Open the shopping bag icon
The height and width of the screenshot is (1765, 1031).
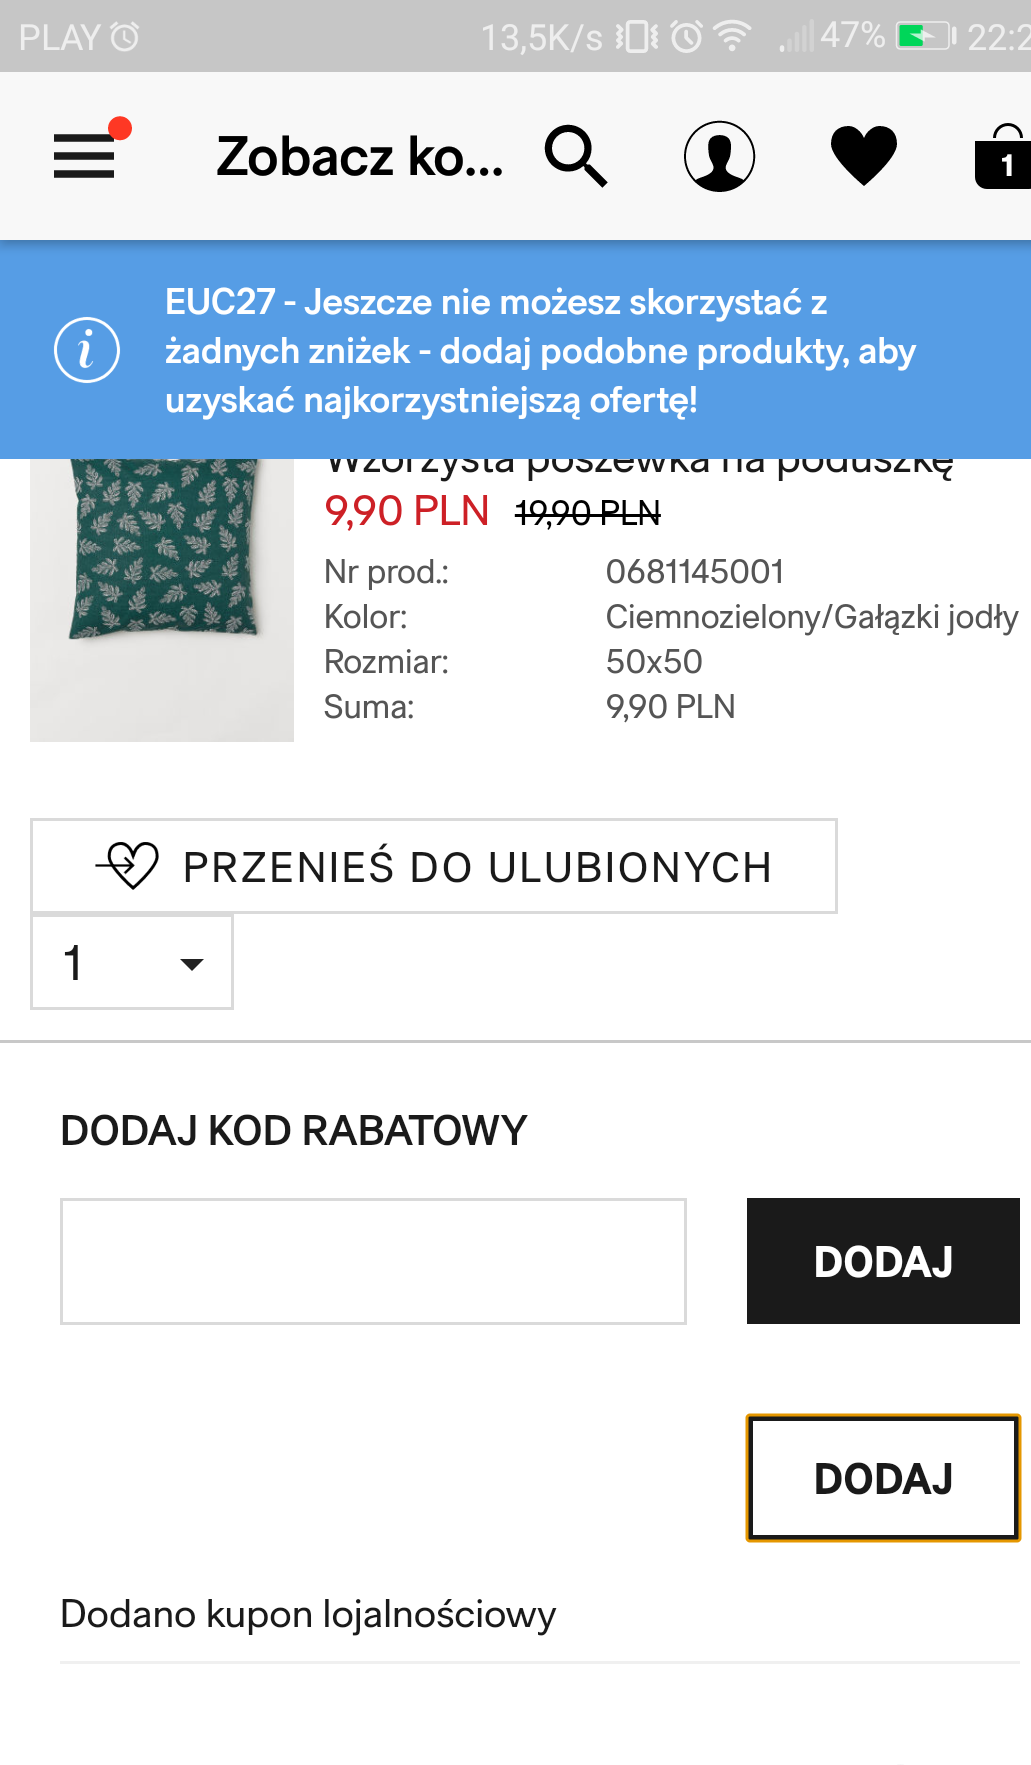(x=1003, y=158)
